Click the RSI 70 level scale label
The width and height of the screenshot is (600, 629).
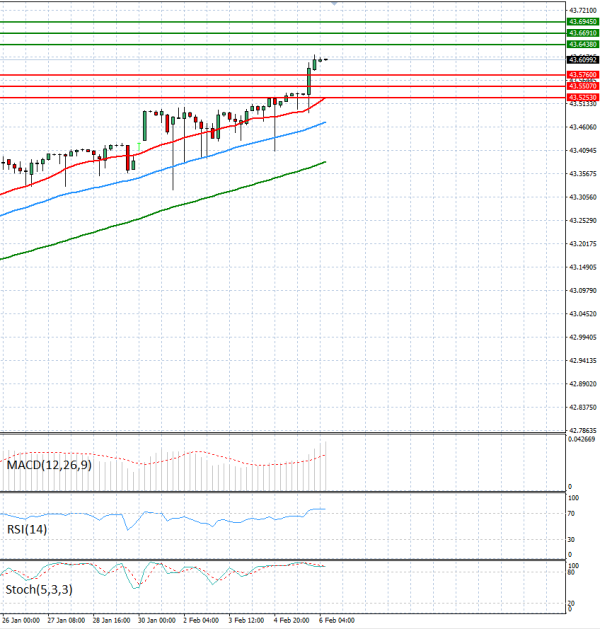pos(572,513)
